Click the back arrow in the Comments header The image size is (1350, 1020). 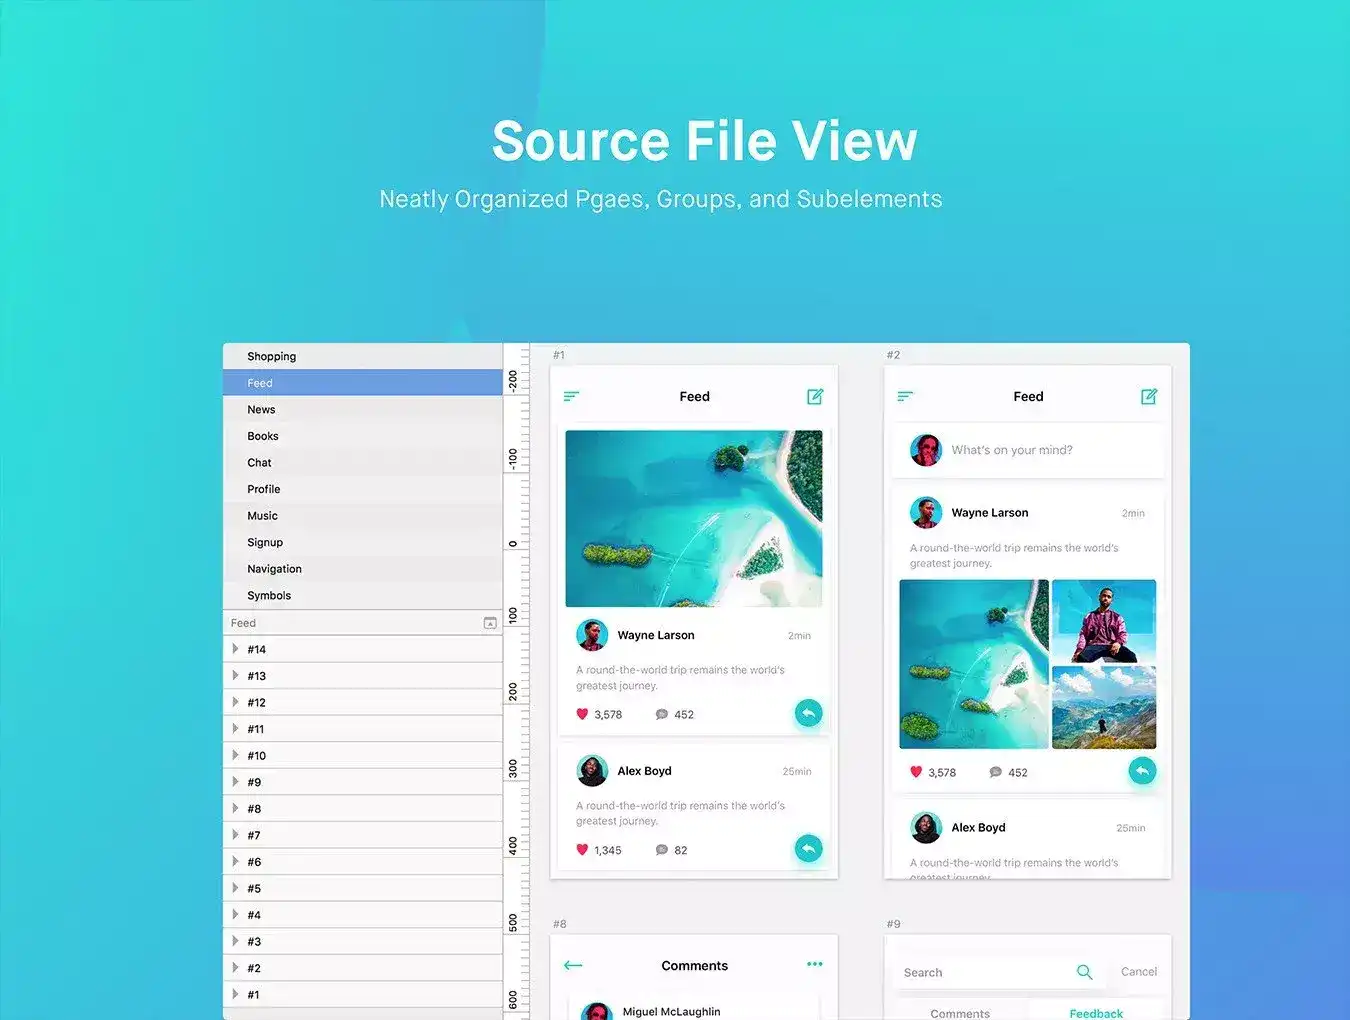[x=573, y=965]
